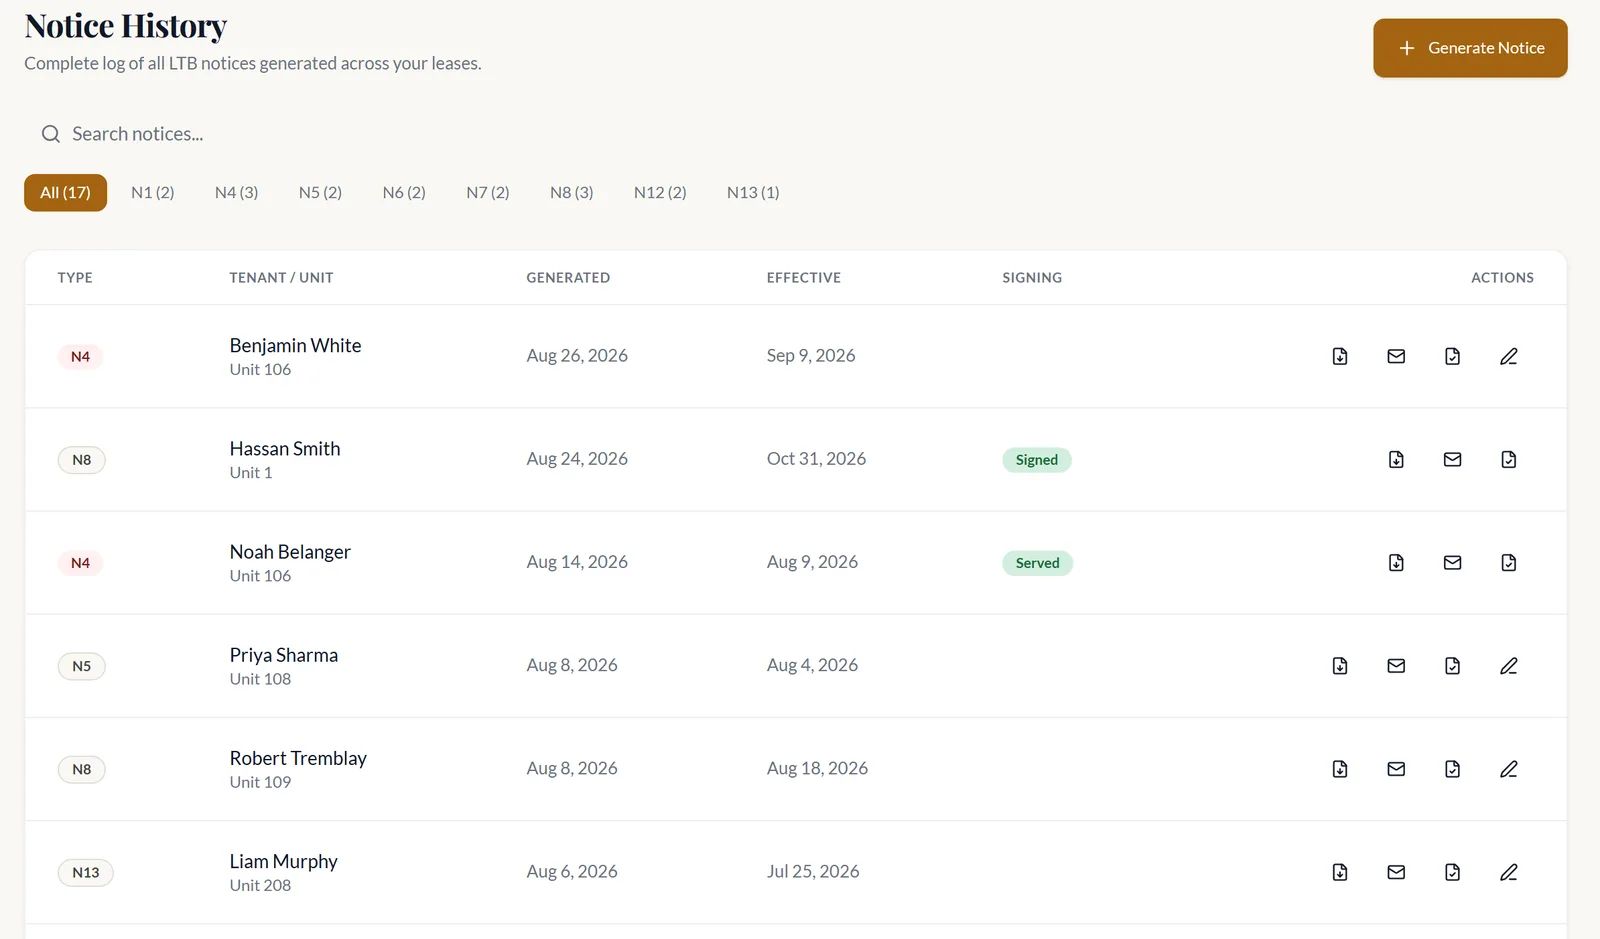Viewport: 1600px width, 939px height.
Task: Filter notices by N5 (2)
Action: (320, 192)
